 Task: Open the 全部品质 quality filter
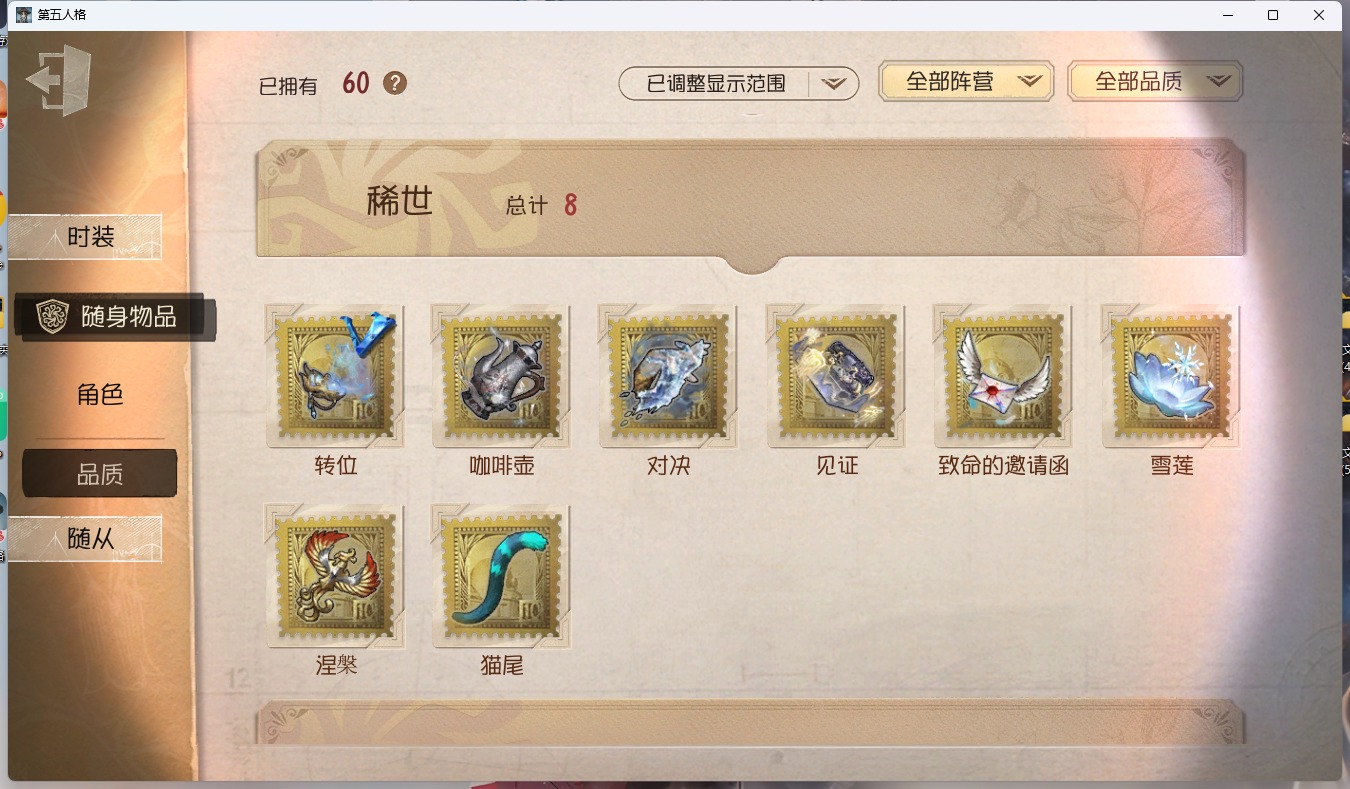click(x=1155, y=82)
